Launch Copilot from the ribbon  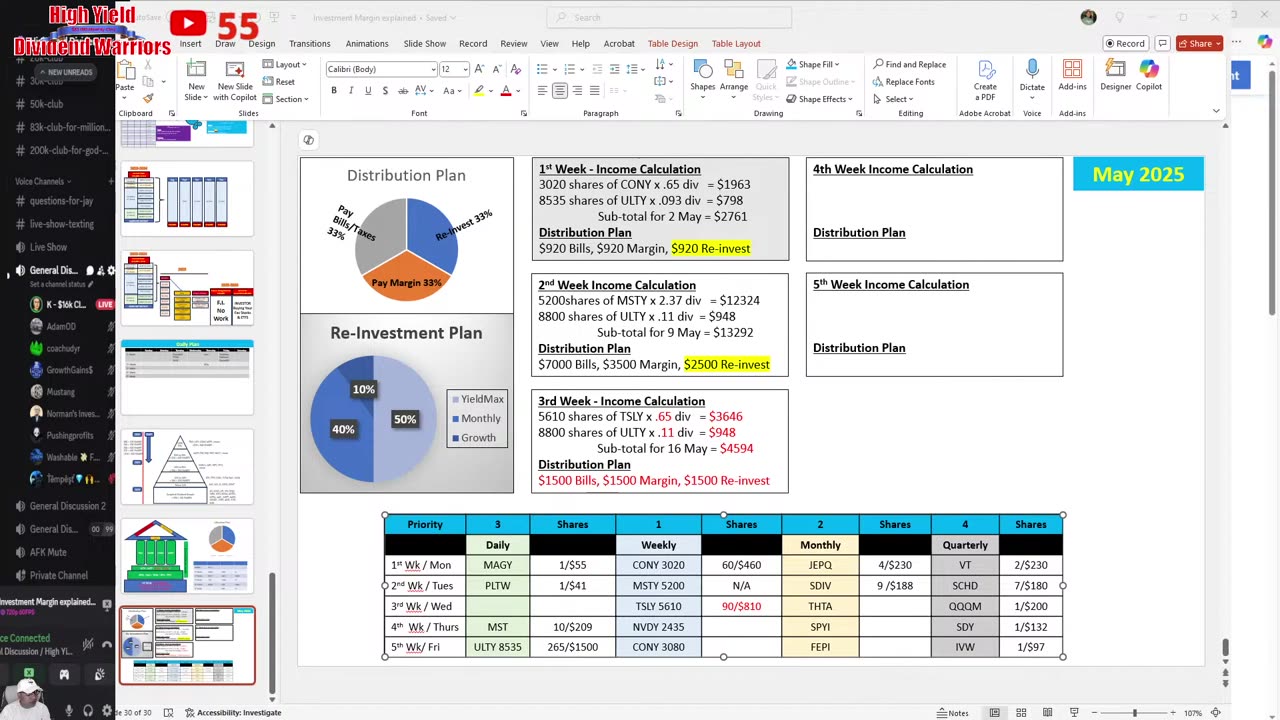click(x=1149, y=74)
